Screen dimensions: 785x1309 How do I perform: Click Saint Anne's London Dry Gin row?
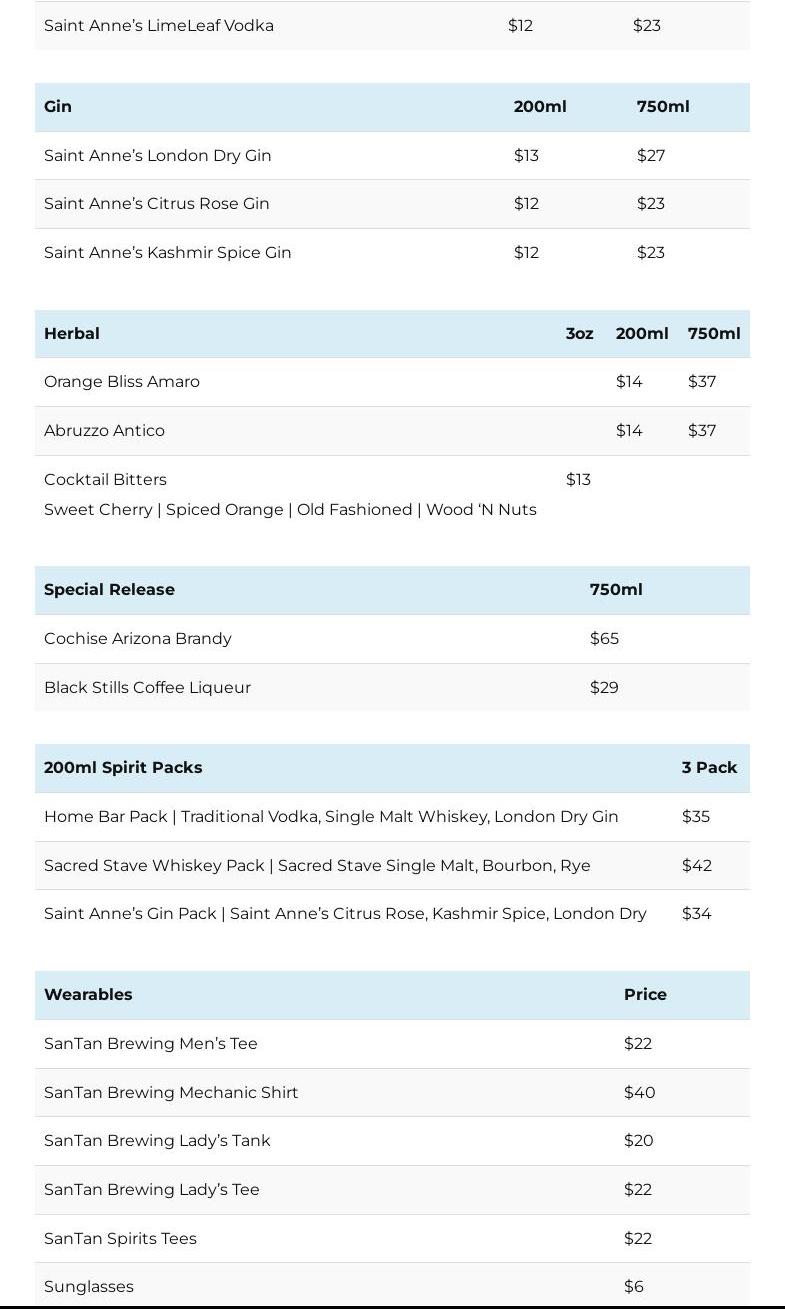(x=158, y=155)
